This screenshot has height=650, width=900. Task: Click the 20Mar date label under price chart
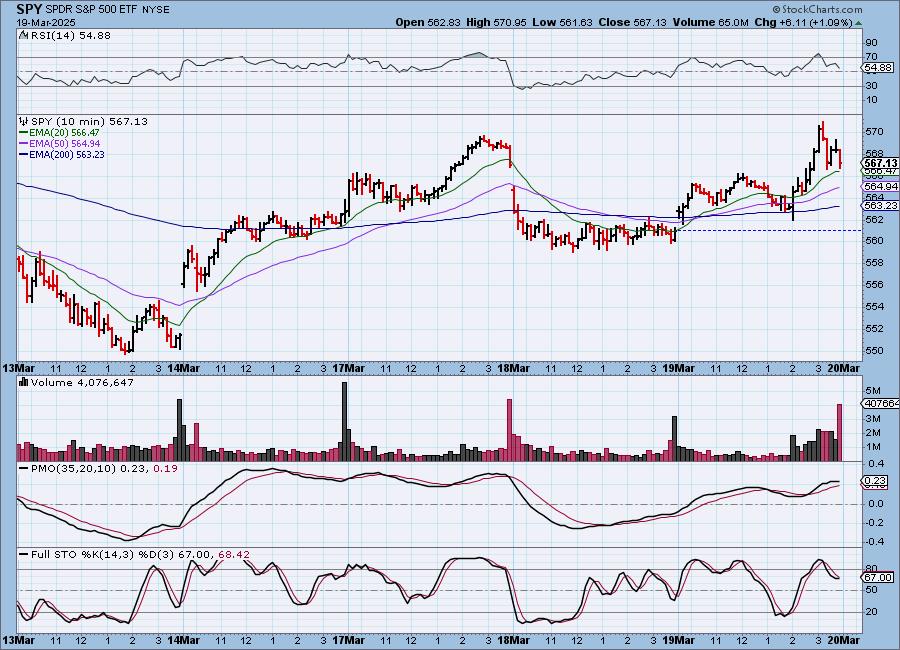pyautogui.click(x=844, y=368)
